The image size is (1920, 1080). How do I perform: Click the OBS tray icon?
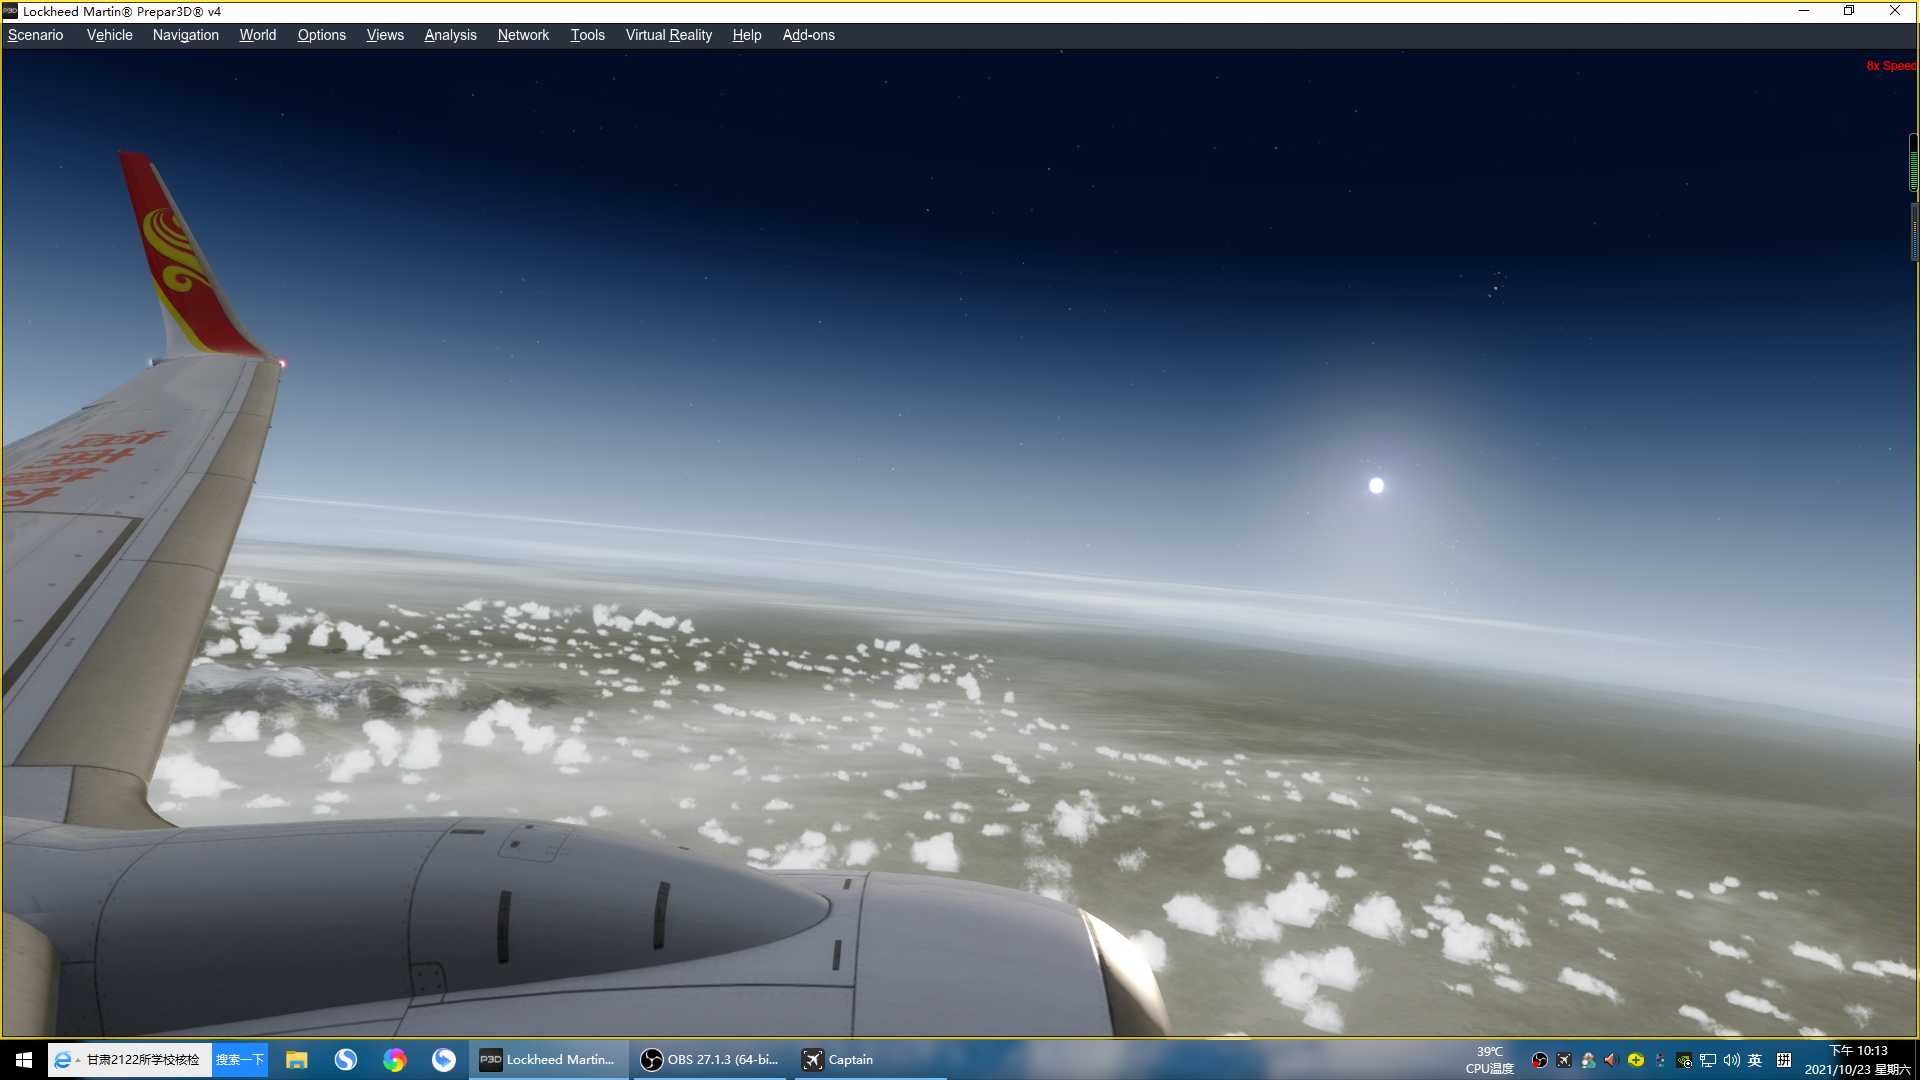1540,1060
